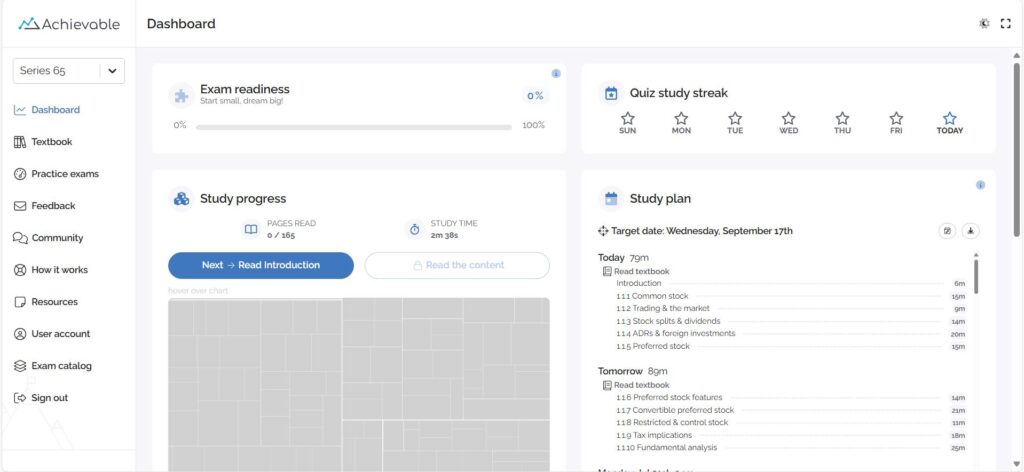Click the Feedback envelope icon
This screenshot has height=472, width=1024.
pyautogui.click(x=20, y=206)
